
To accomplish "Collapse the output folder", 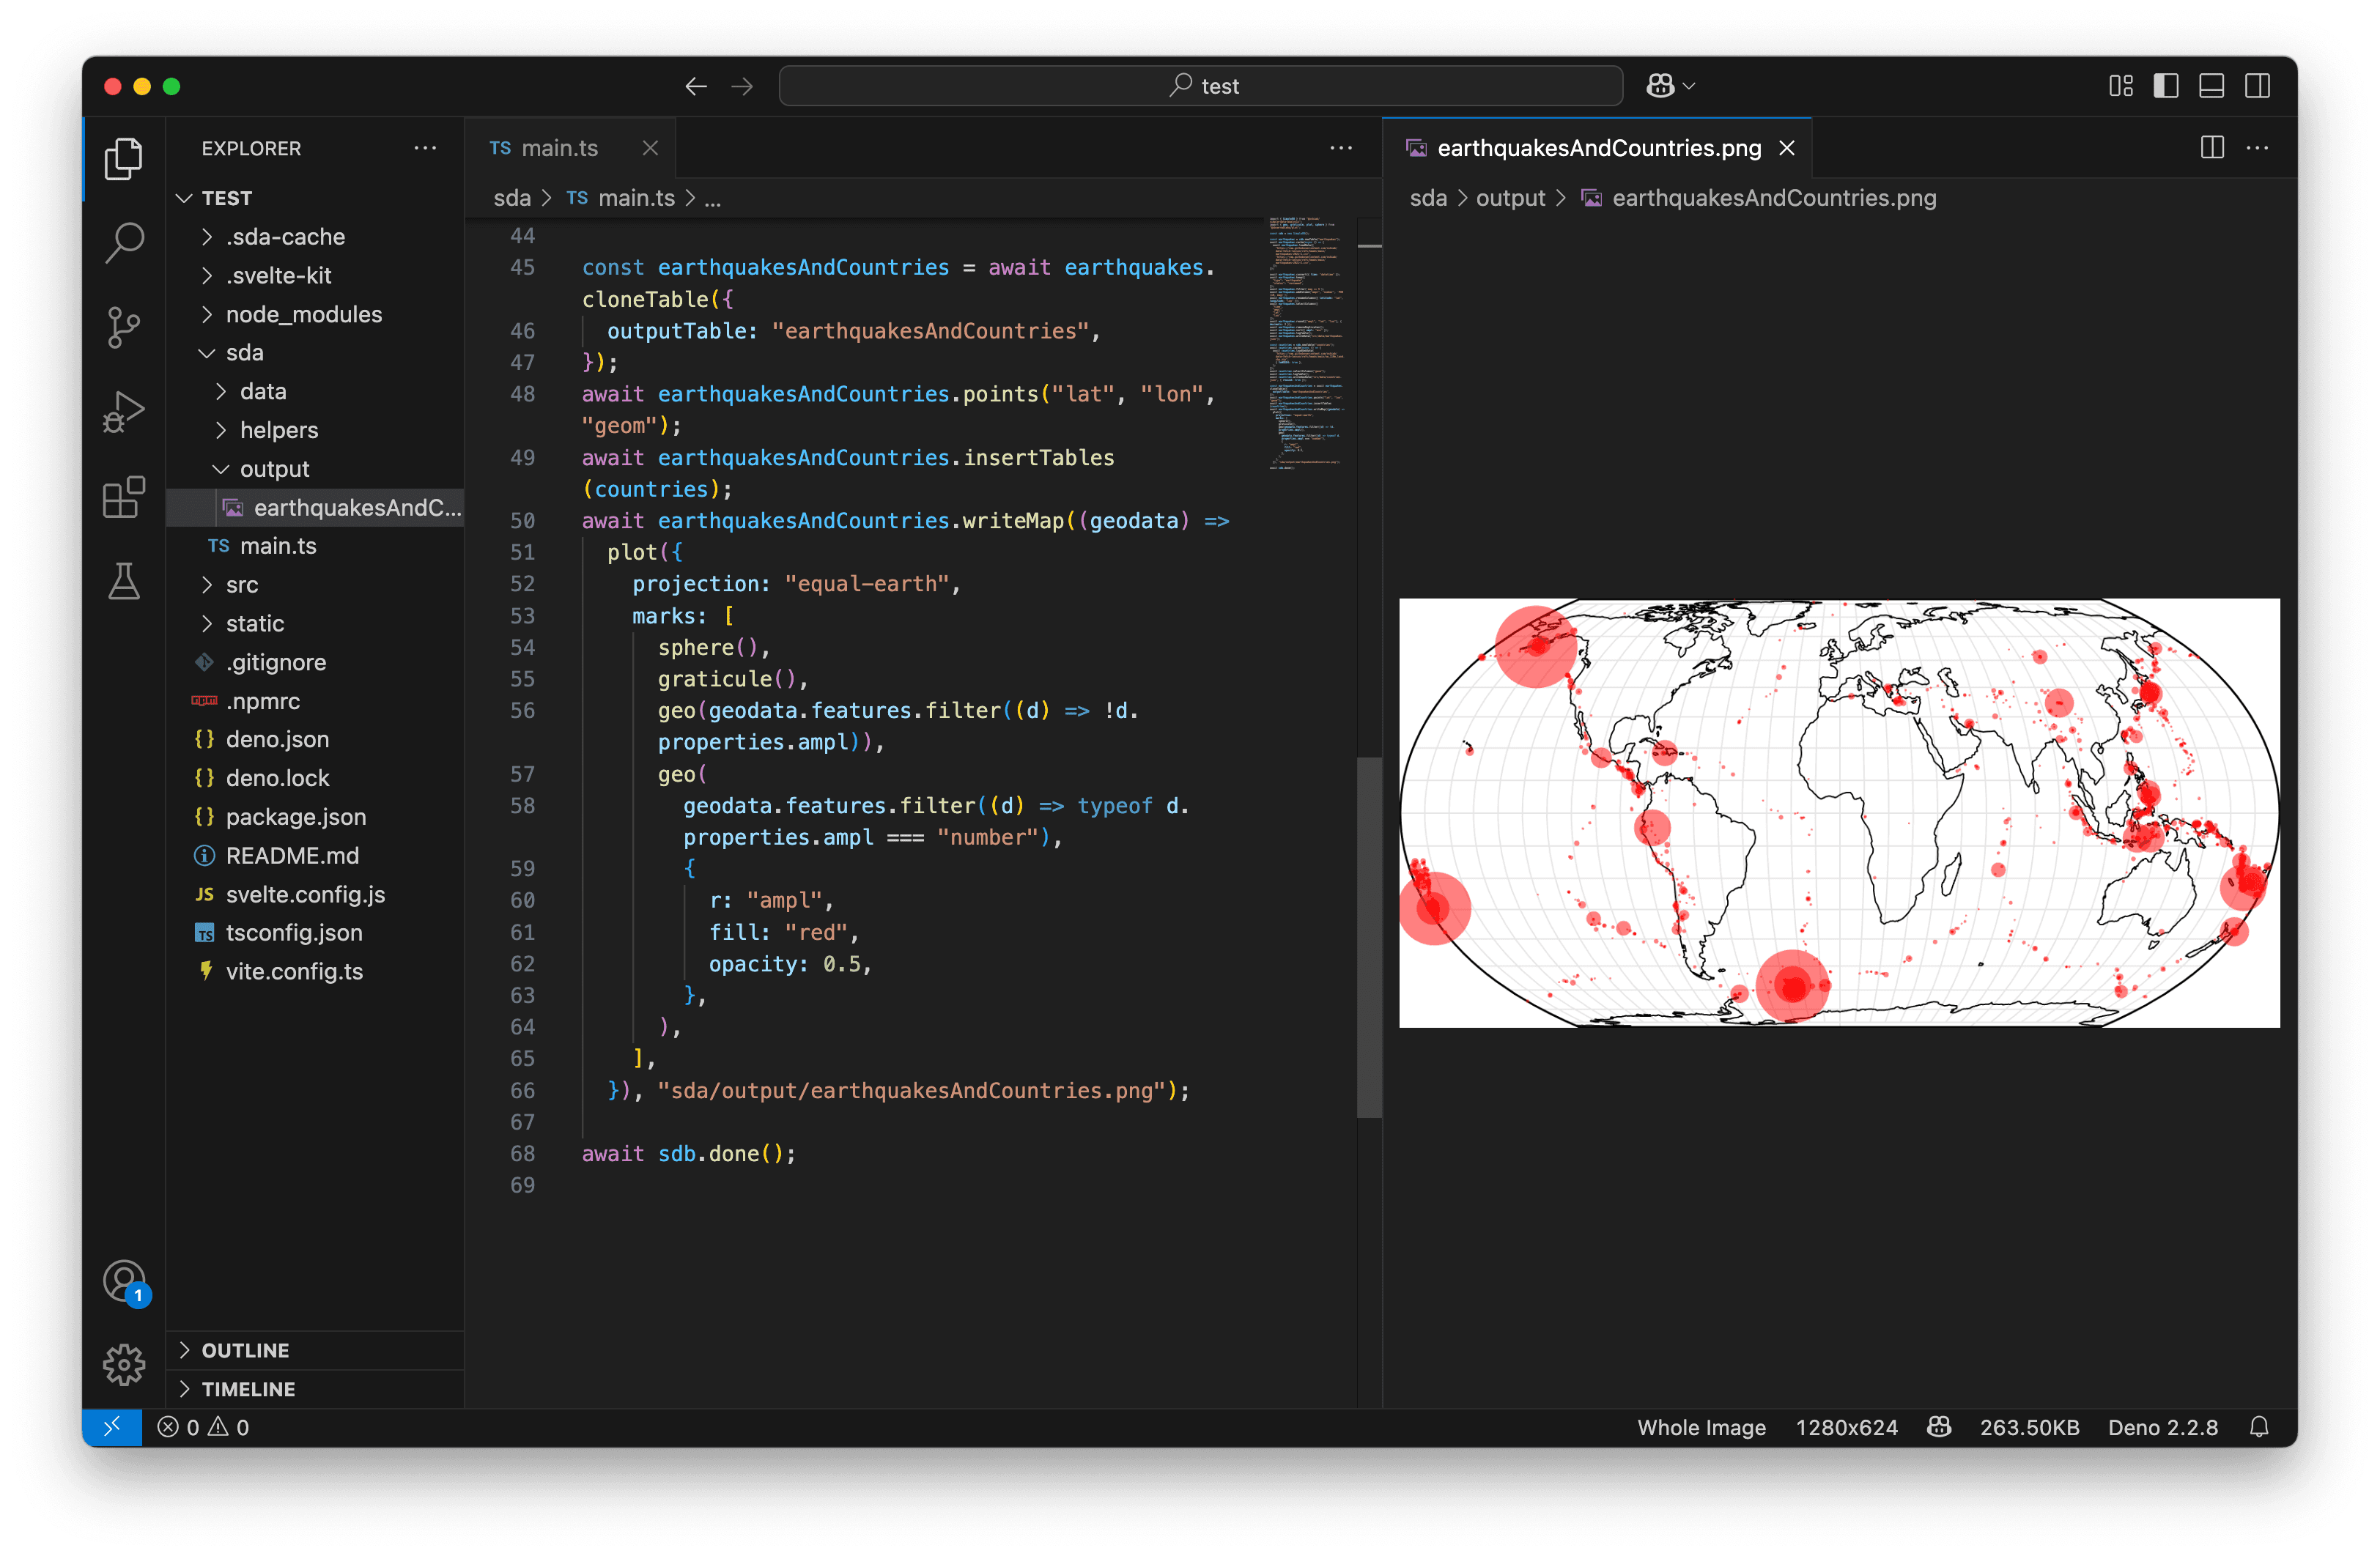I will 315,469.
